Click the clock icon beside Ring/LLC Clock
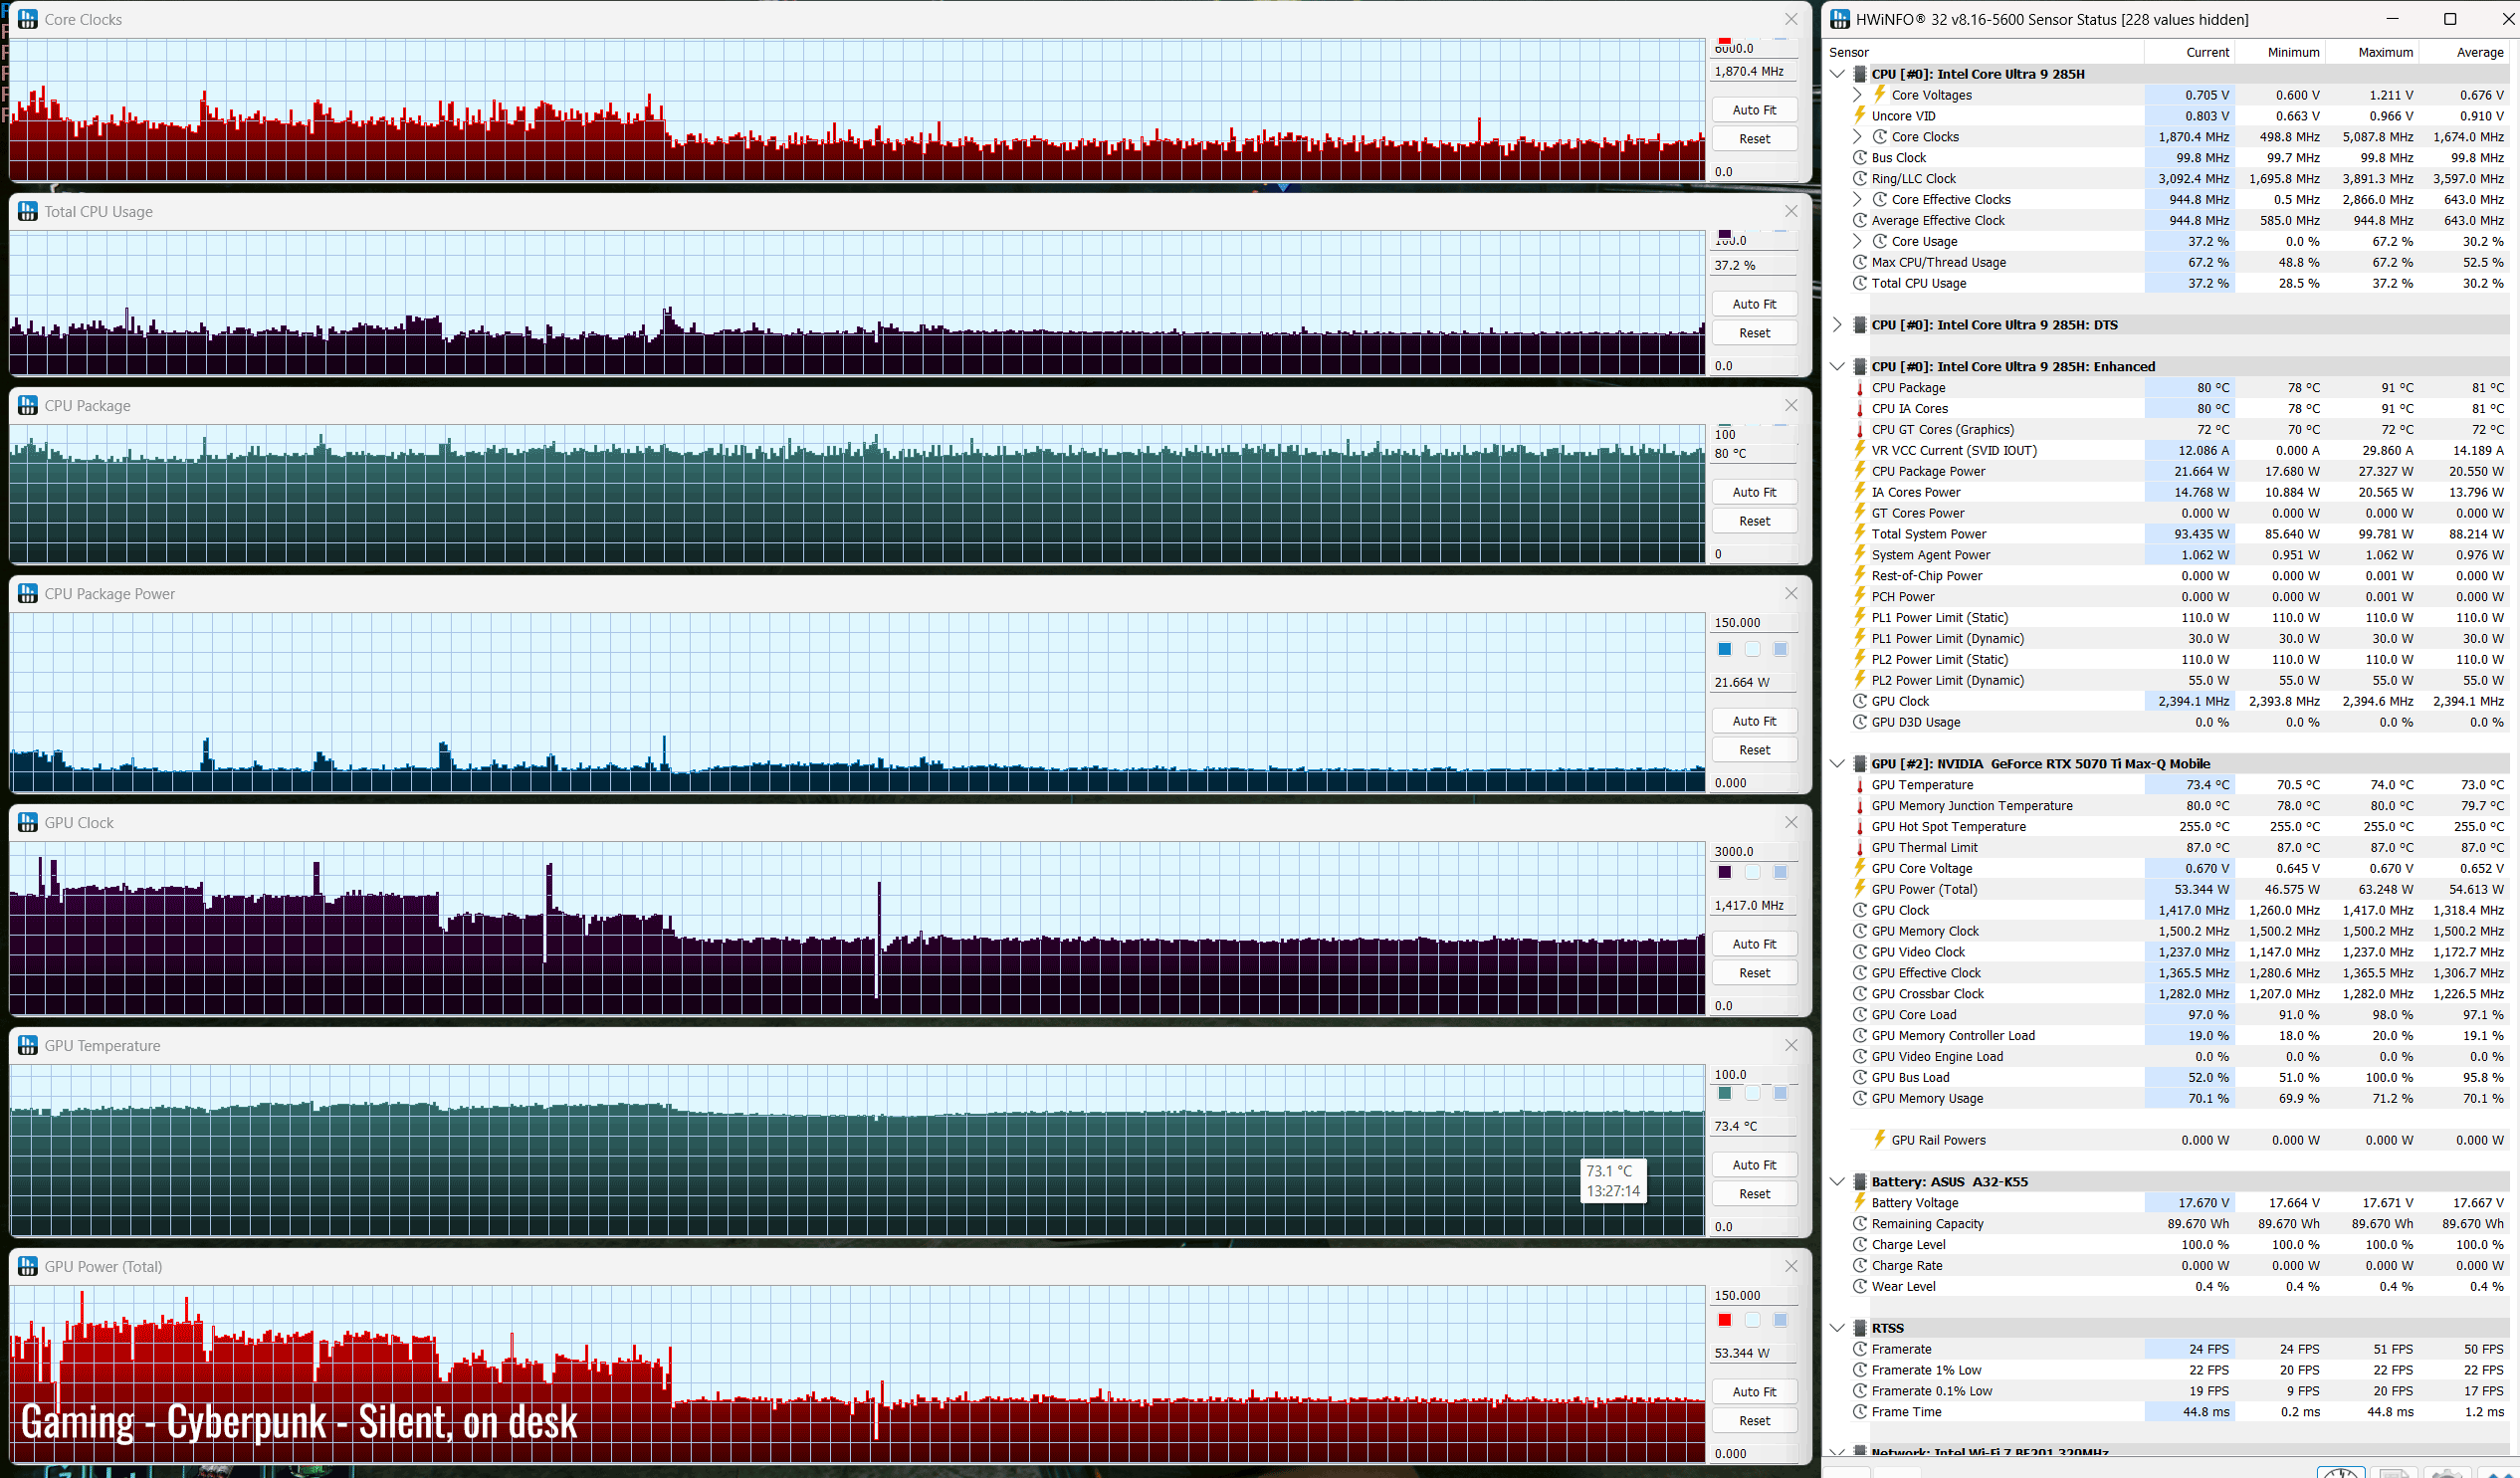Screen dimensions: 2520x1478 (1860, 178)
